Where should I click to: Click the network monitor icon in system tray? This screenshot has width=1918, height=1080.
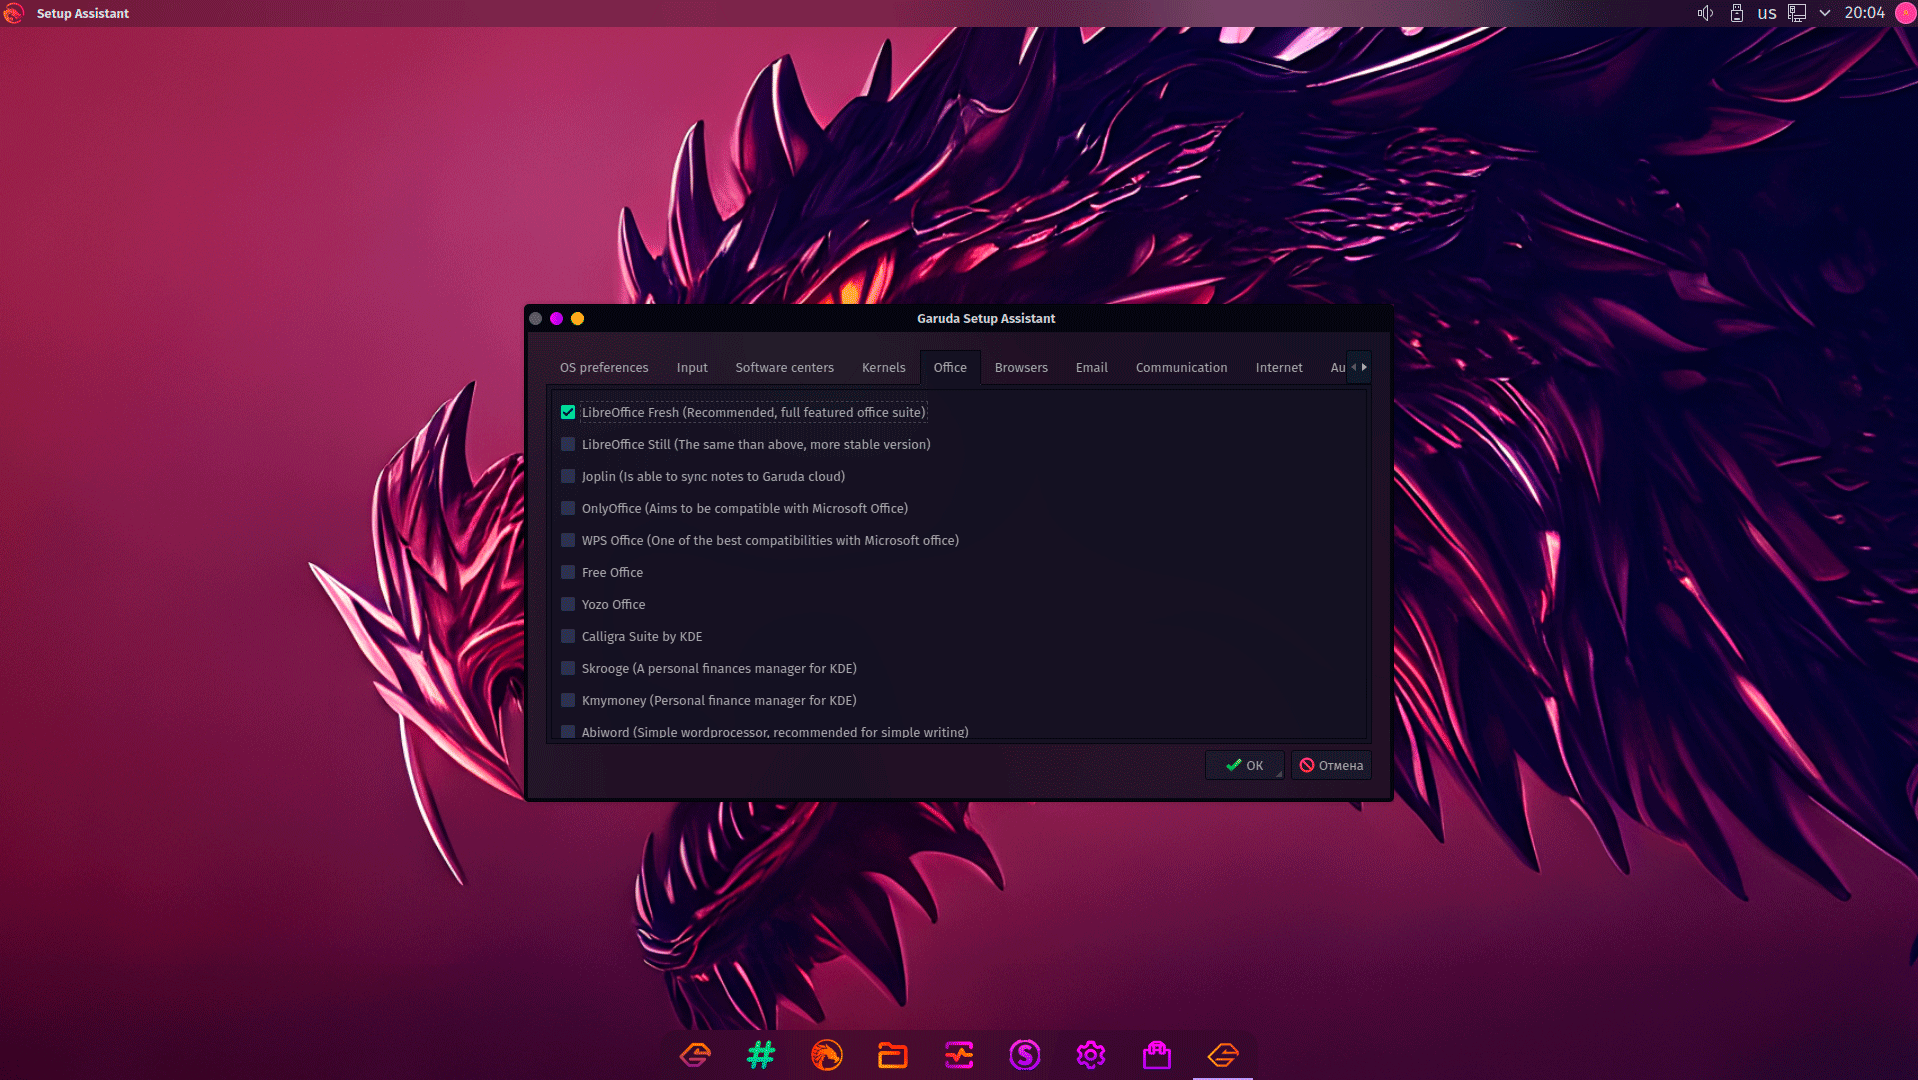click(x=1797, y=13)
